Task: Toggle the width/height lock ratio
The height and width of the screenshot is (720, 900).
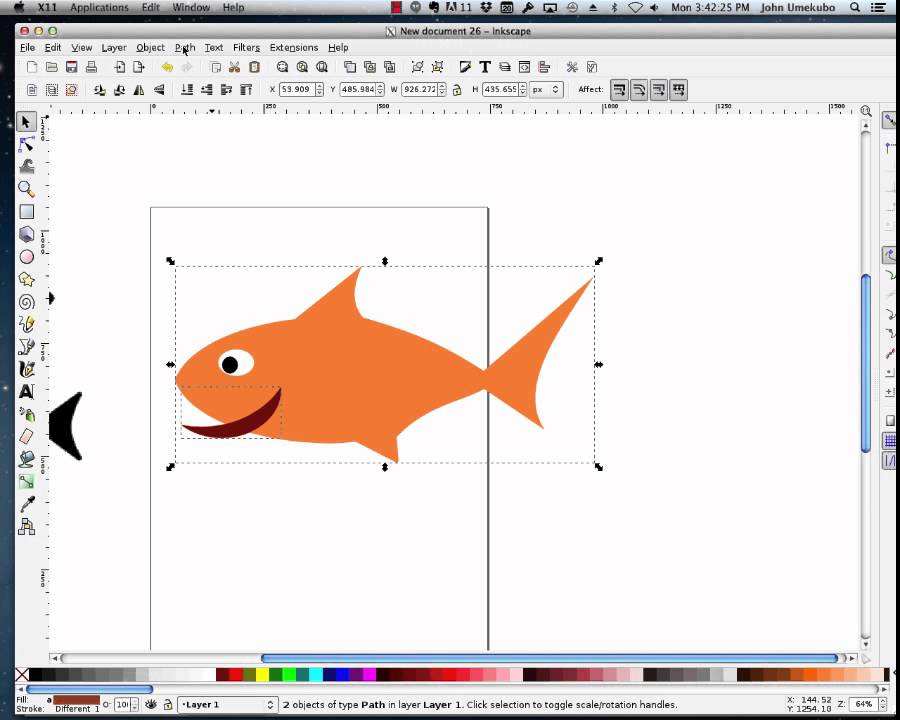Action: point(457,90)
